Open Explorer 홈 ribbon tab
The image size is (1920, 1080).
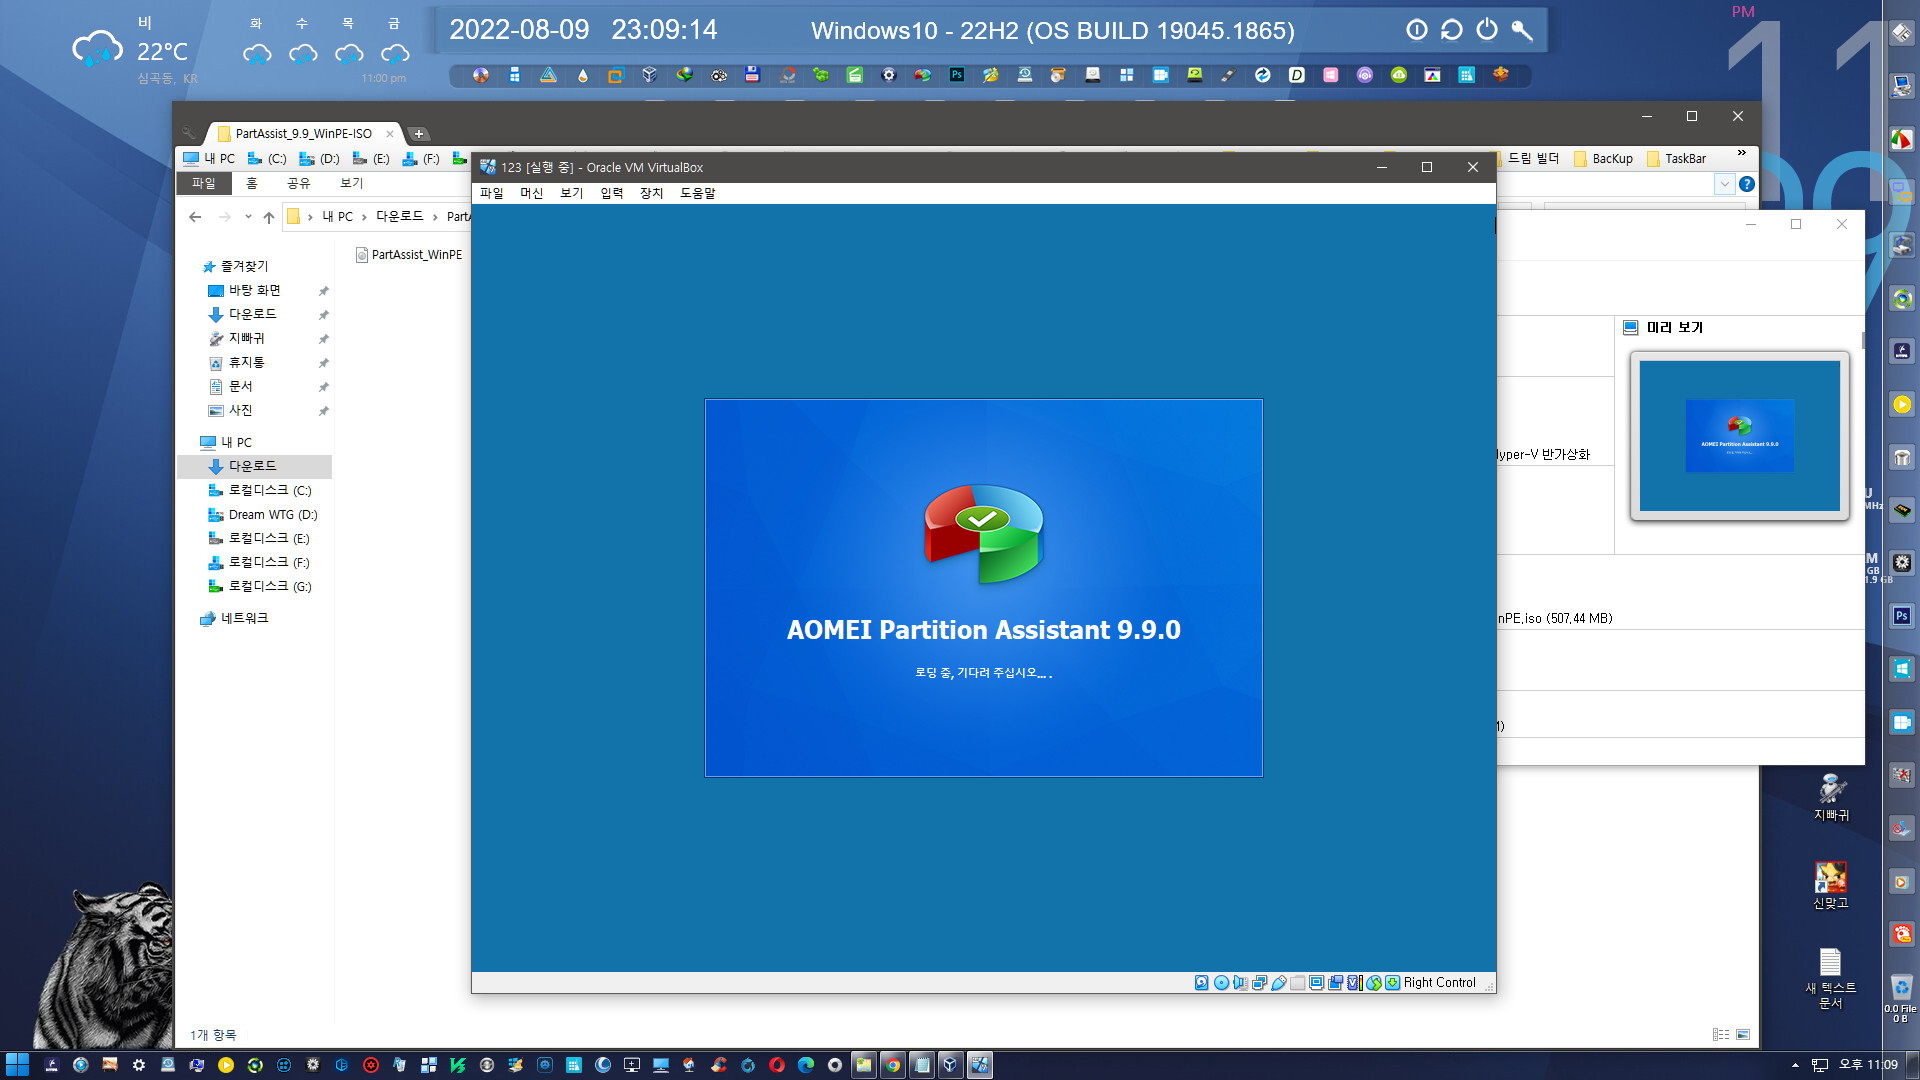point(252,183)
